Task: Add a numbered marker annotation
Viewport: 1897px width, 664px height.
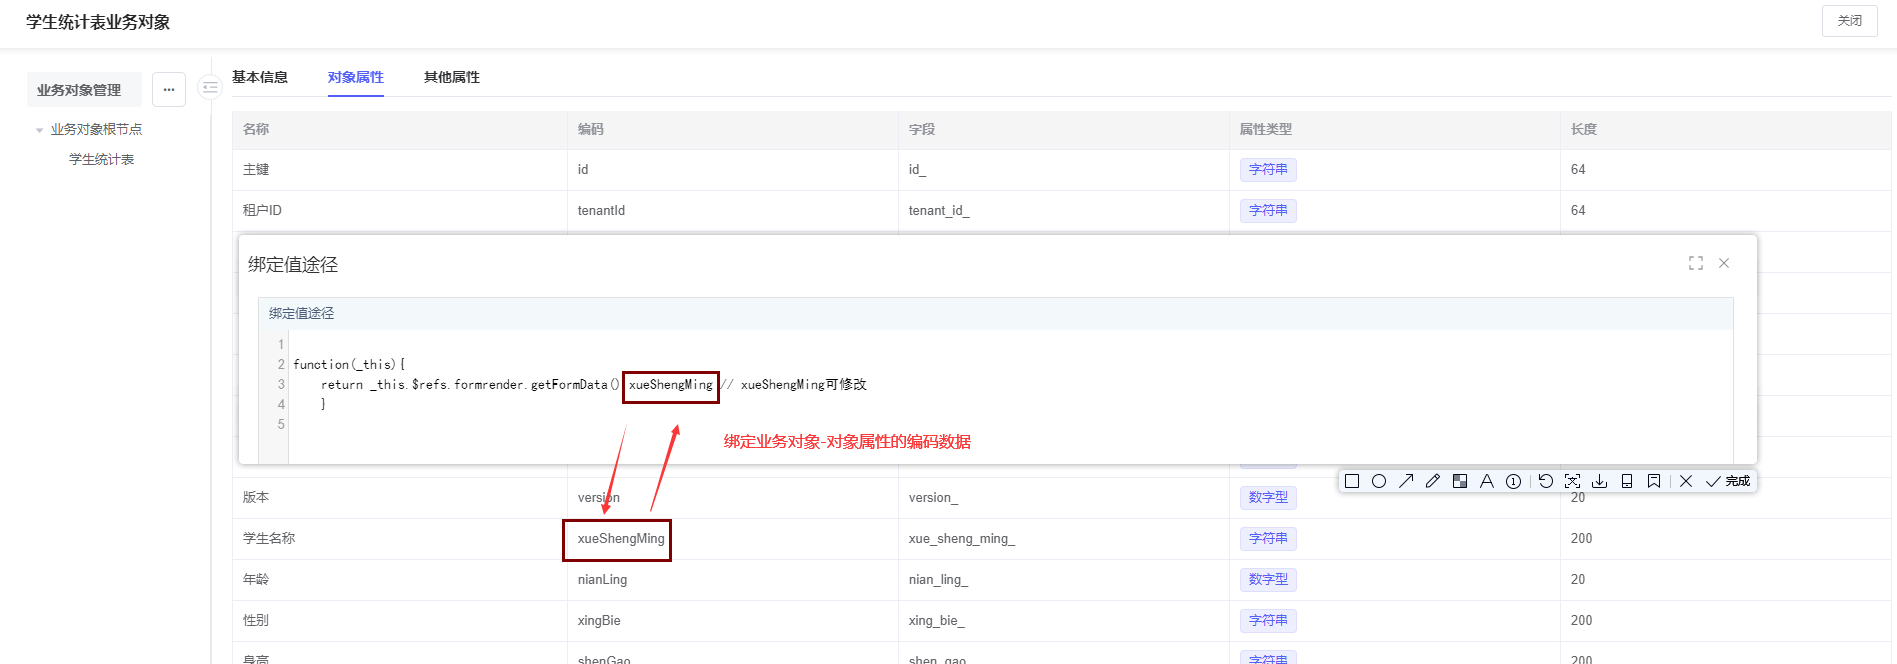Action: pos(1514,481)
